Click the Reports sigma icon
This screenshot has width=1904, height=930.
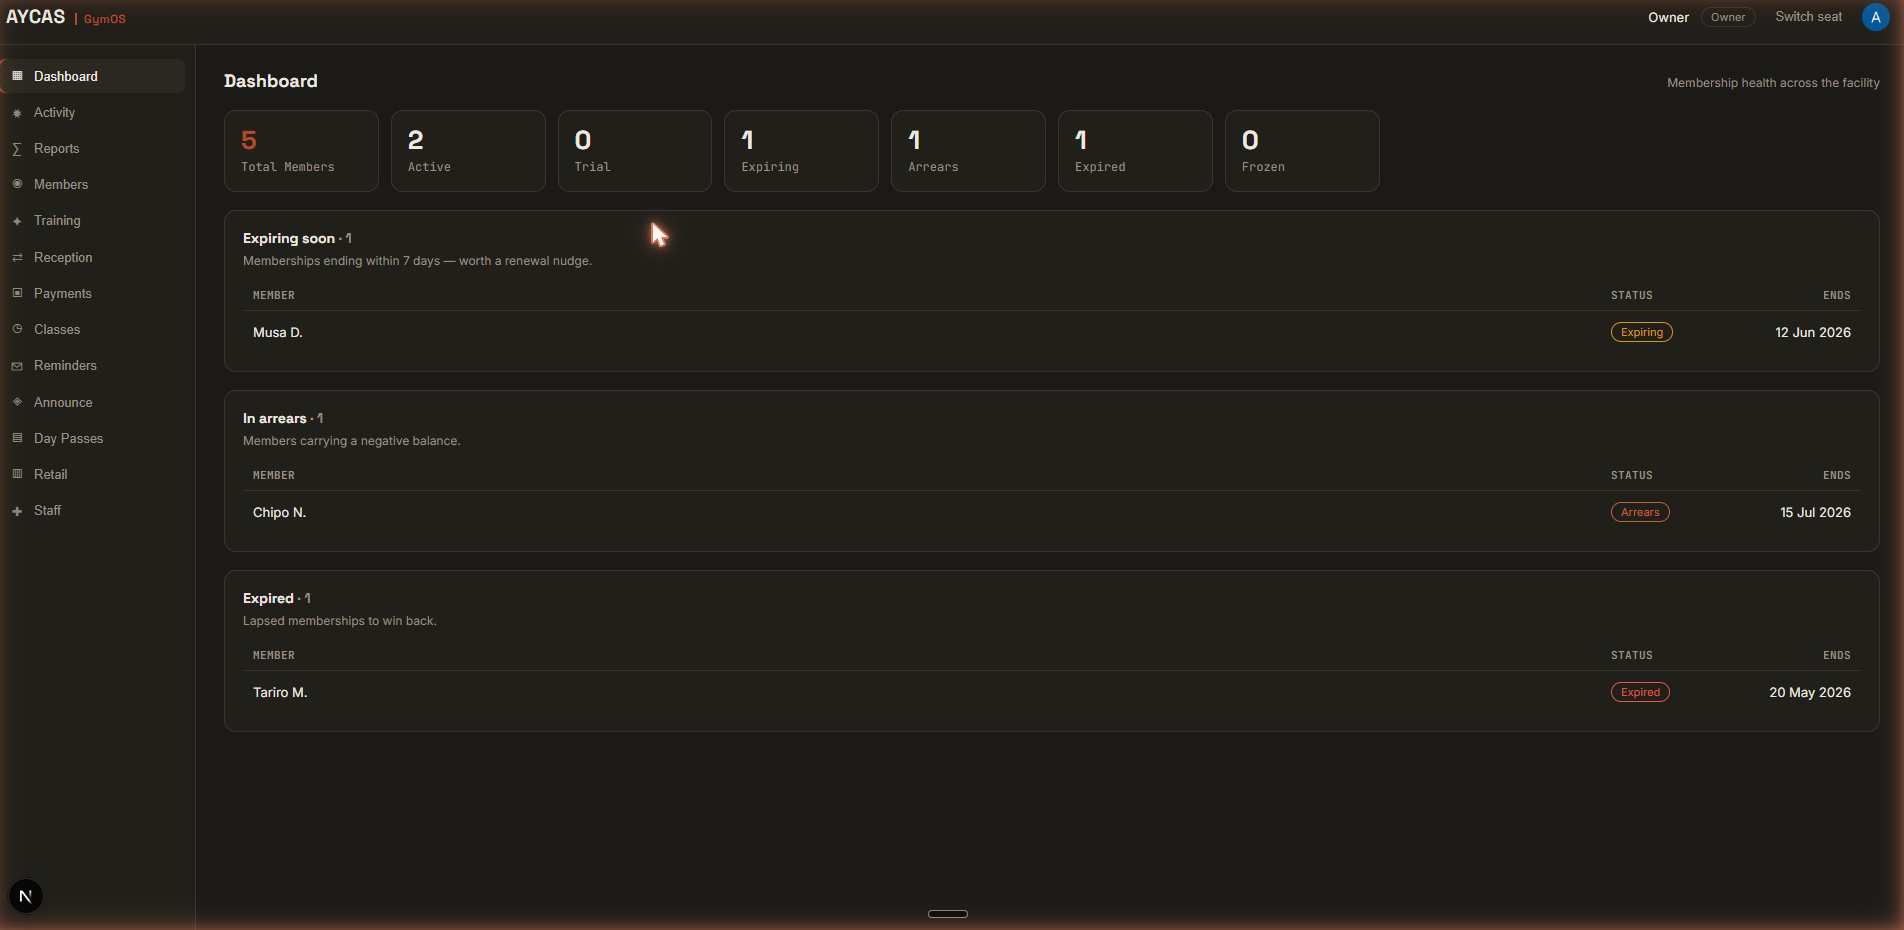coord(17,149)
